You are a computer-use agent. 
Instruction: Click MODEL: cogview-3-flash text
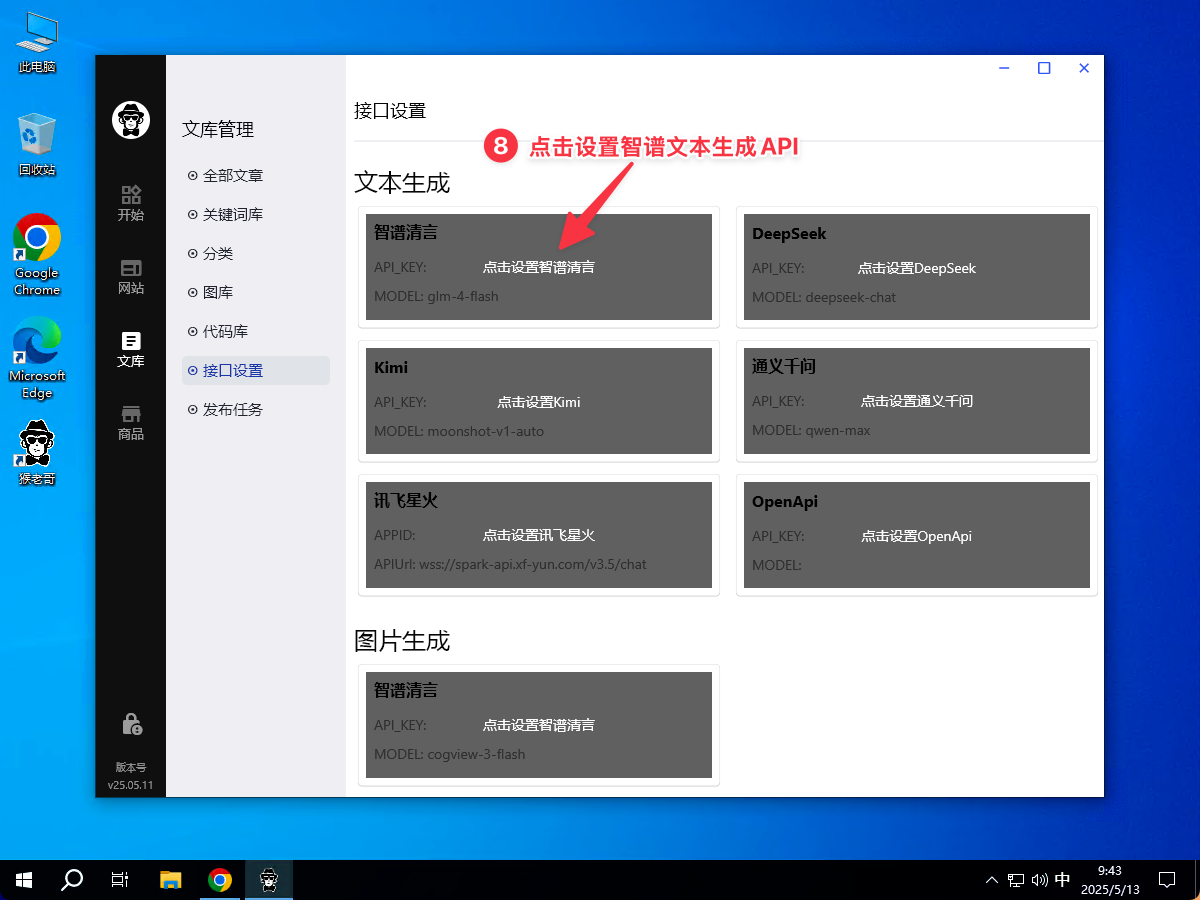tap(449, 755)
